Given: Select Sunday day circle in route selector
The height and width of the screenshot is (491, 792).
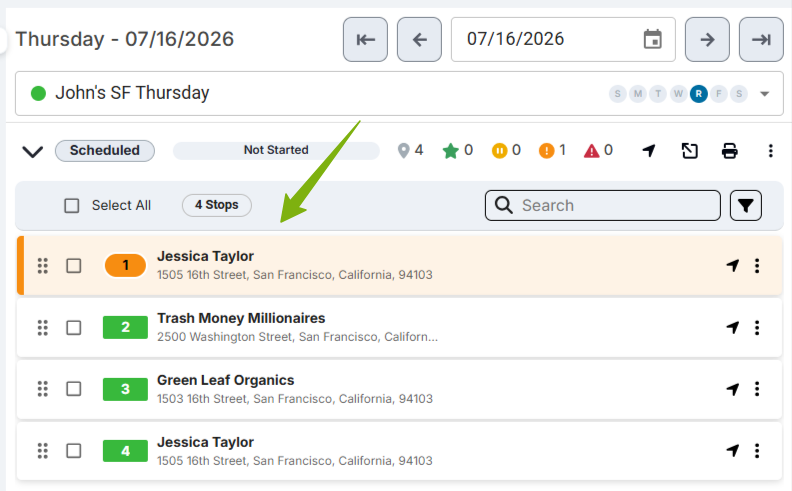Looking at the screenshot, I should (x=618, y=93).
